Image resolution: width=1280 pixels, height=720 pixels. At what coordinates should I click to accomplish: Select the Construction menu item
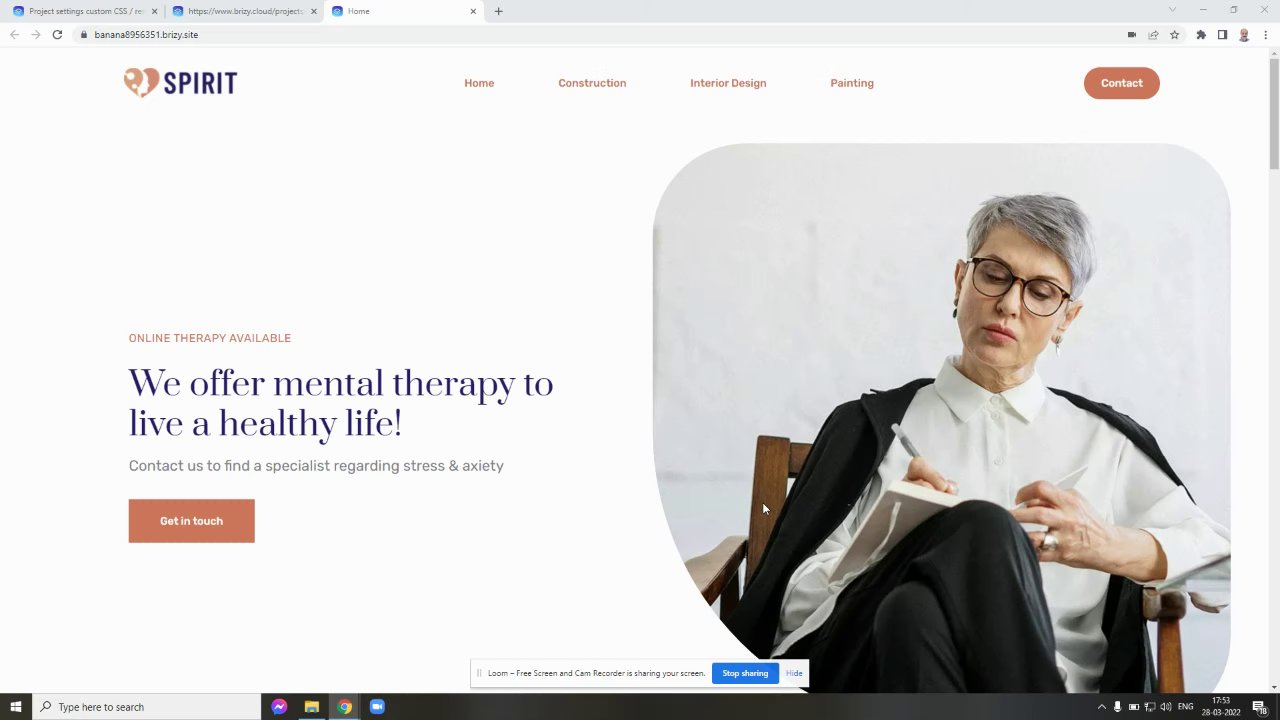pyautogui.click(x=592, y=83)
